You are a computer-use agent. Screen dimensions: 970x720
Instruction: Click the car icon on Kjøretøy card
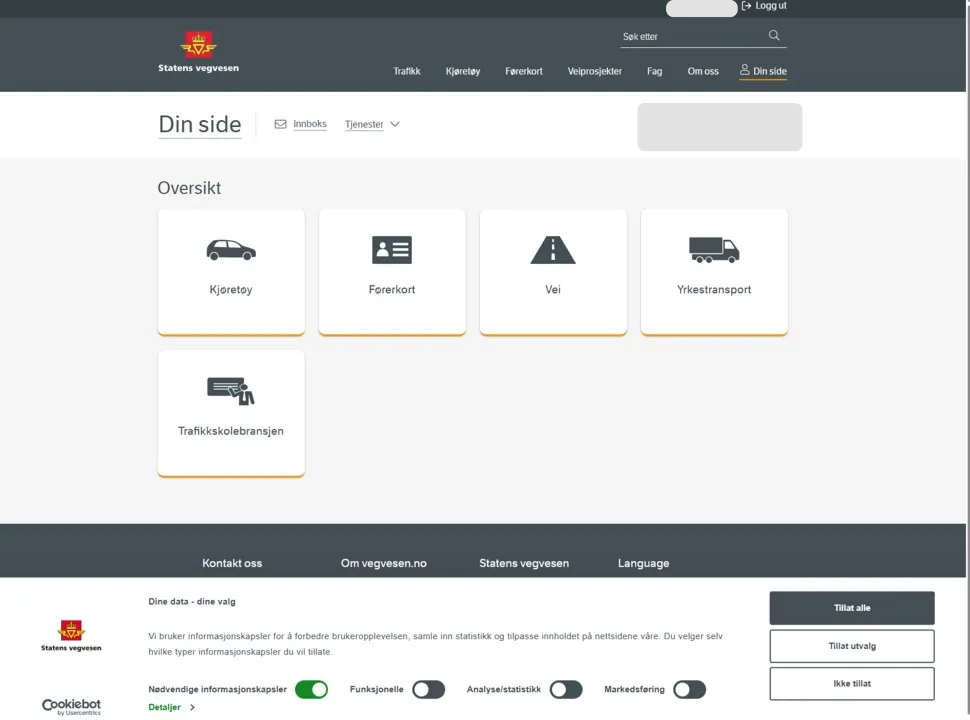click(231, 250)
